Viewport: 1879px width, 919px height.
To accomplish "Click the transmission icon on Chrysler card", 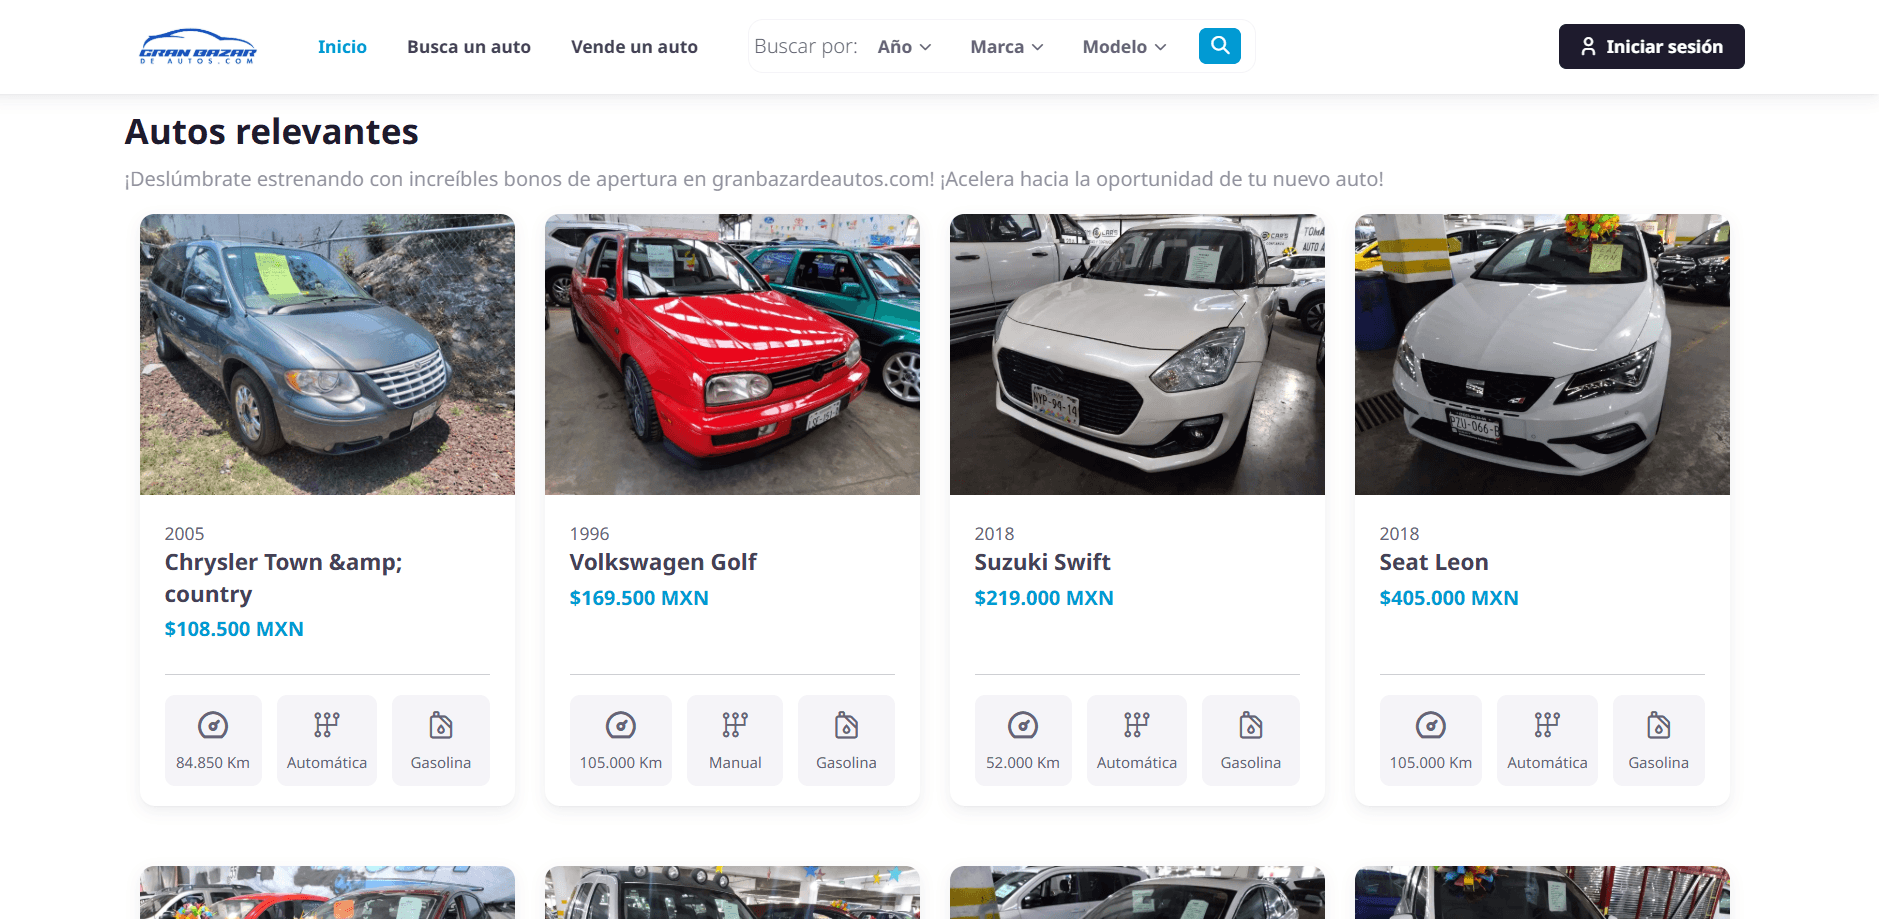I will tap(327, 725).
